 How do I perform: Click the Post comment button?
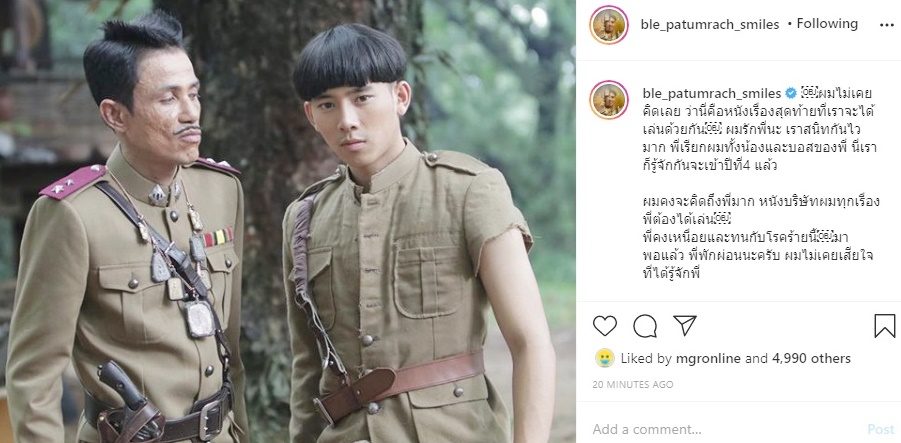coord(881,429)
